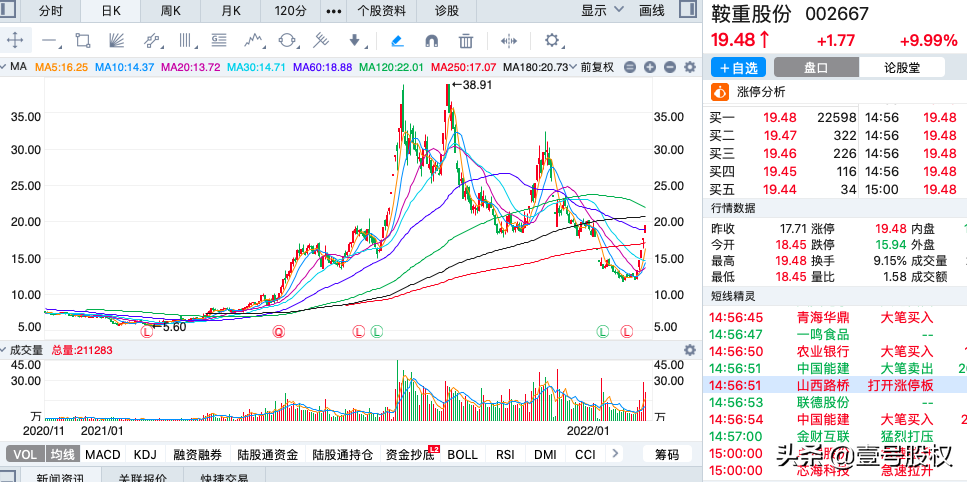967x482 pixels.
Task: Toggle the VOL indicator button
Action: [x=25, y=455]
